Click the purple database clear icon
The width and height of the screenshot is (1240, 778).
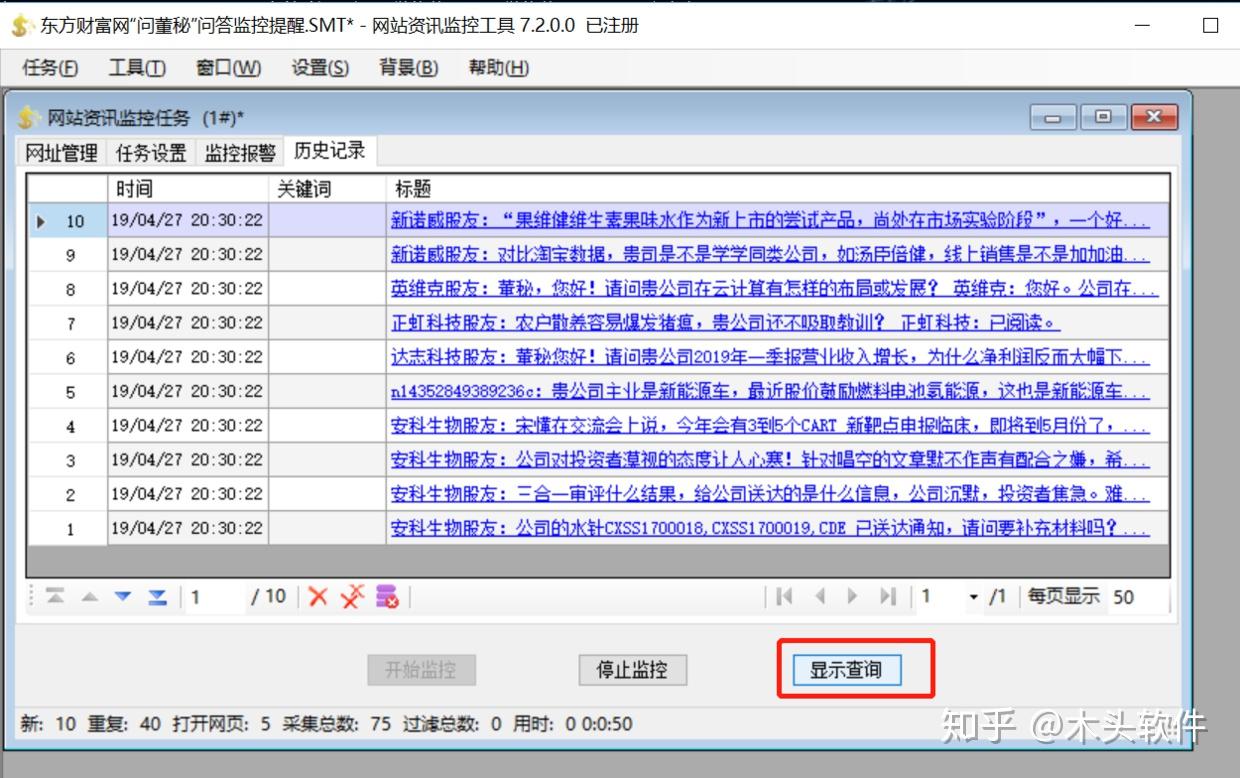coord(387,597)
